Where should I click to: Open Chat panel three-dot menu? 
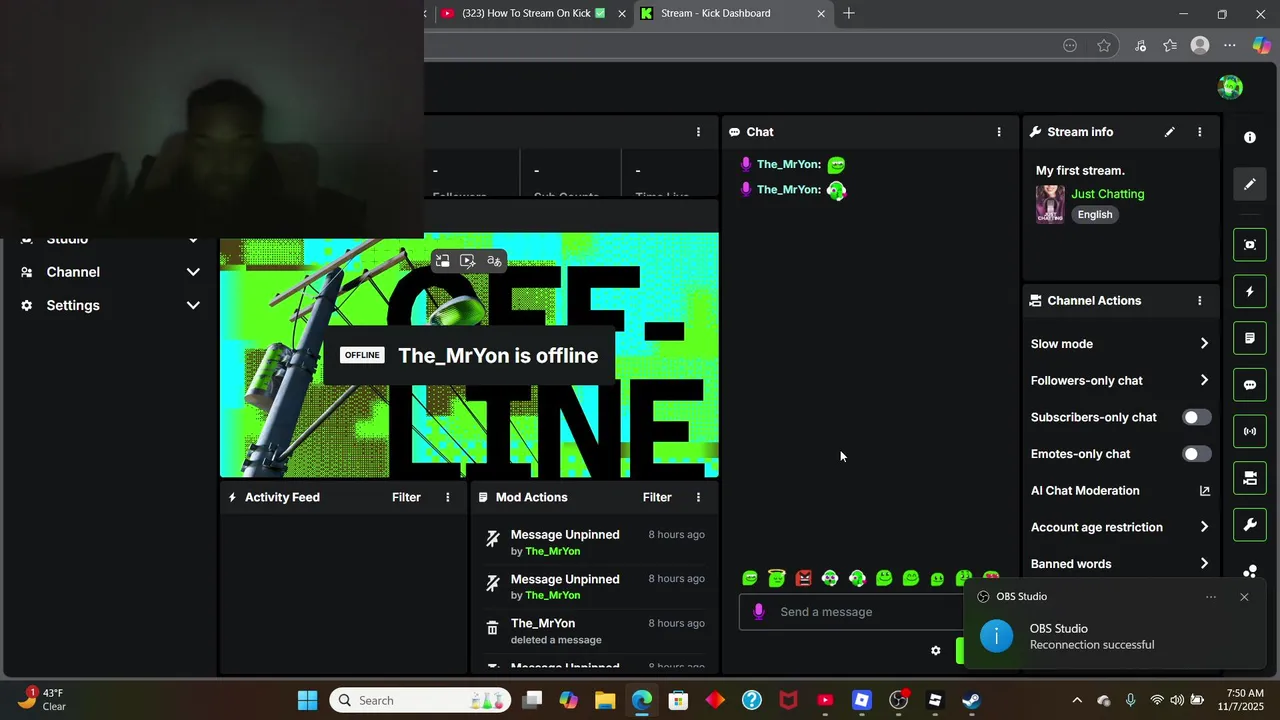click(x=999, y=132)
